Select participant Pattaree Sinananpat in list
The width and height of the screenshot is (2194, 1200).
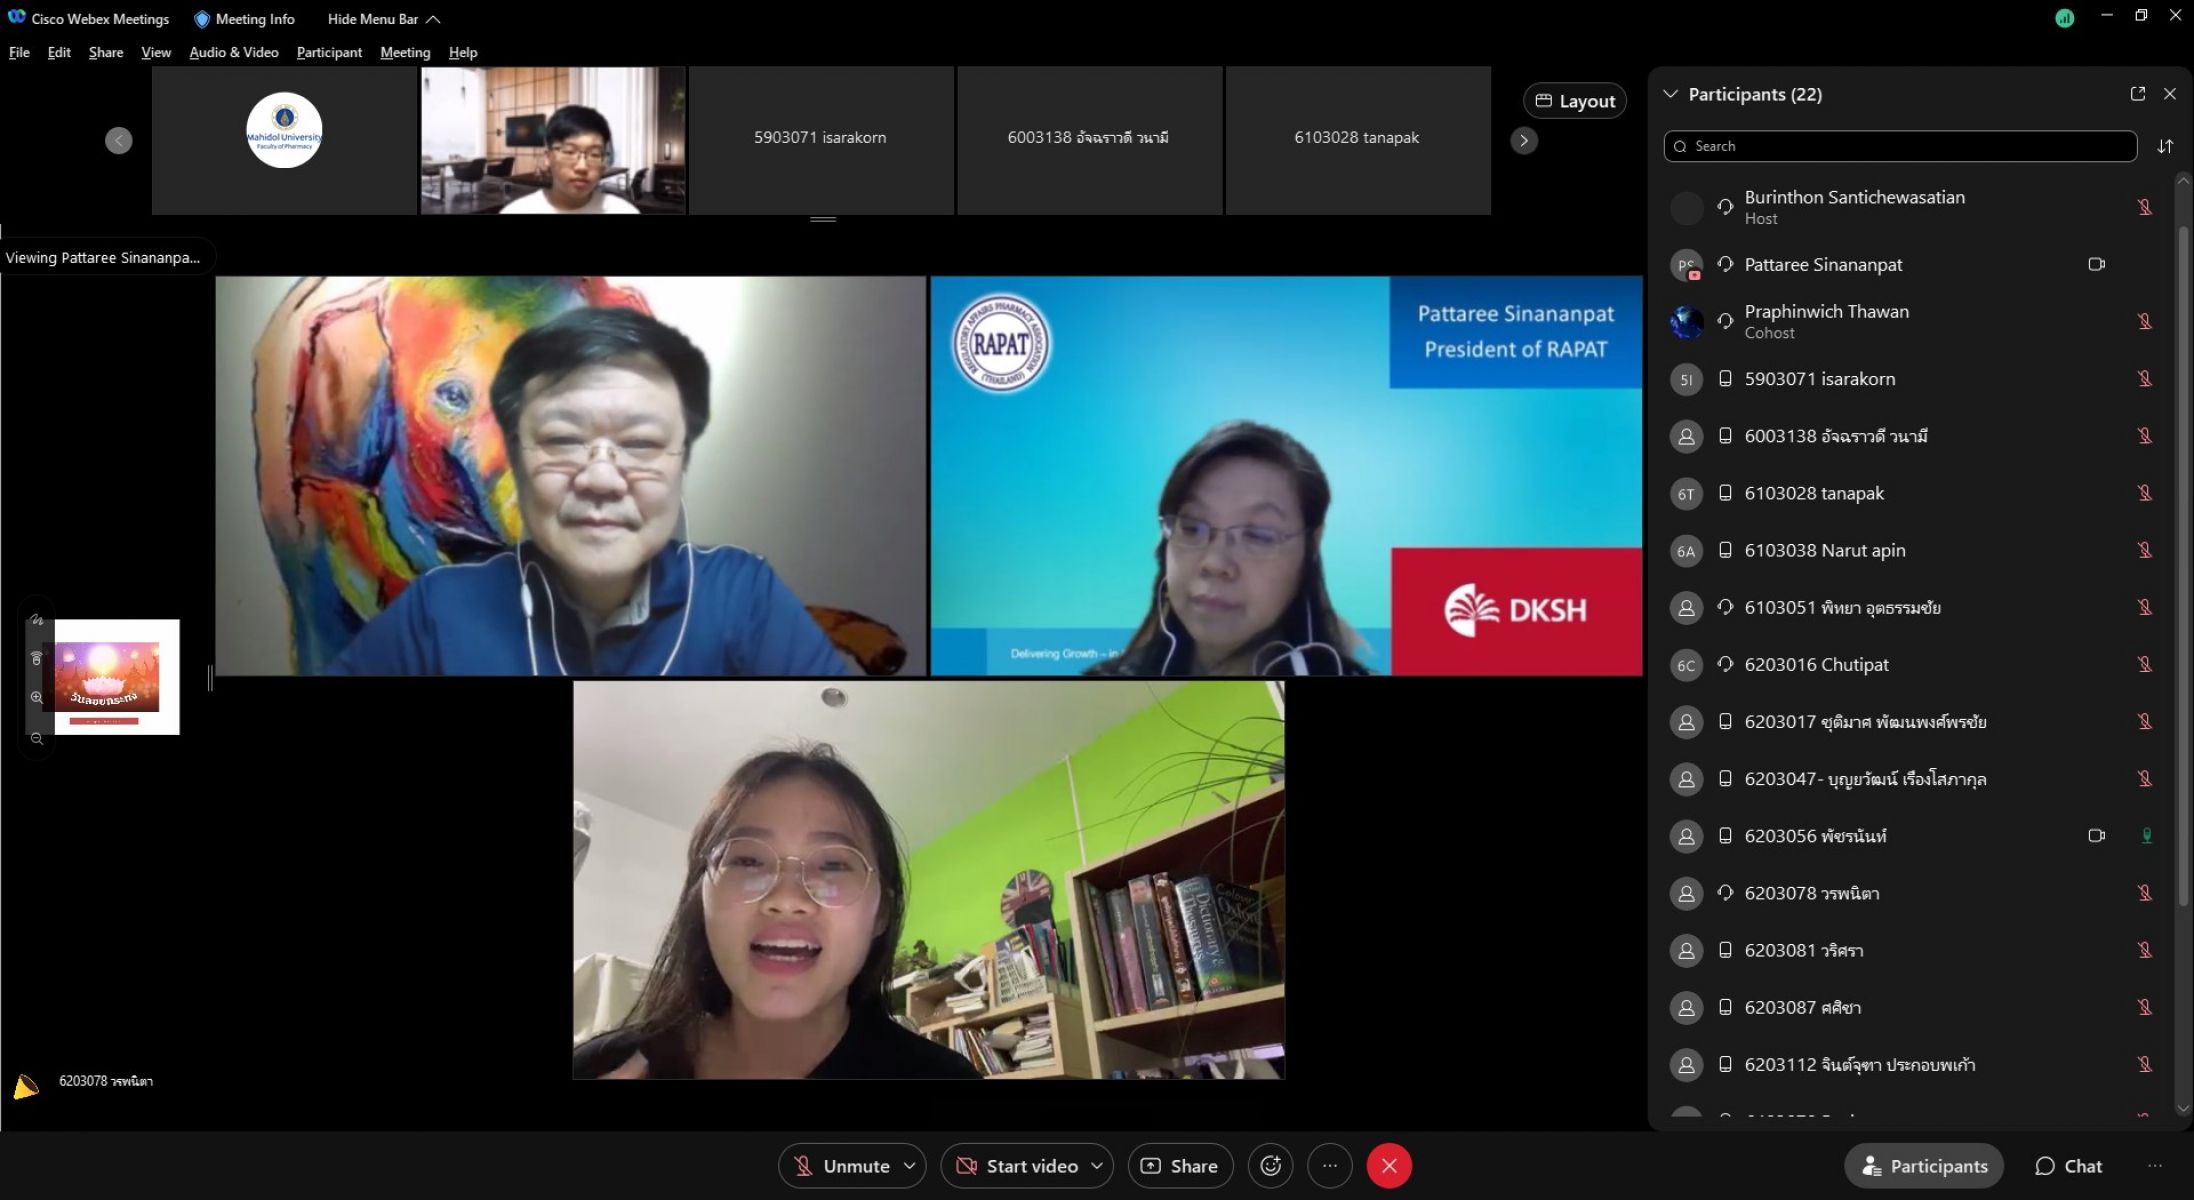click(x=1912, y=264)
